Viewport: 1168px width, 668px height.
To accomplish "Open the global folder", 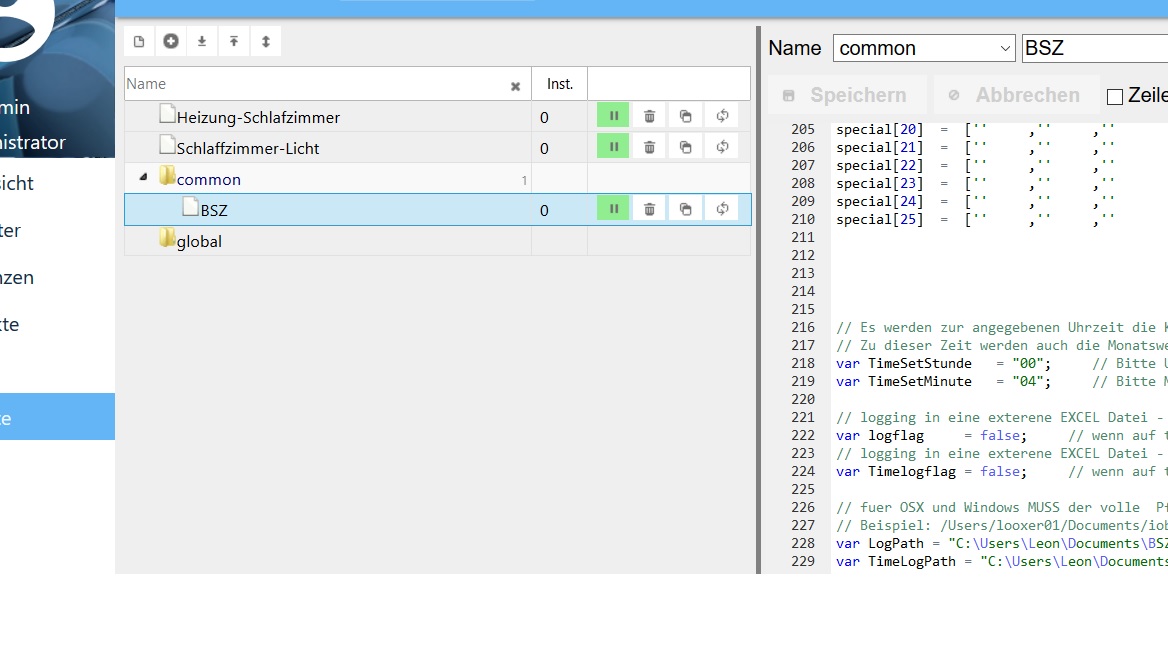I will click(x=199, y=241).
